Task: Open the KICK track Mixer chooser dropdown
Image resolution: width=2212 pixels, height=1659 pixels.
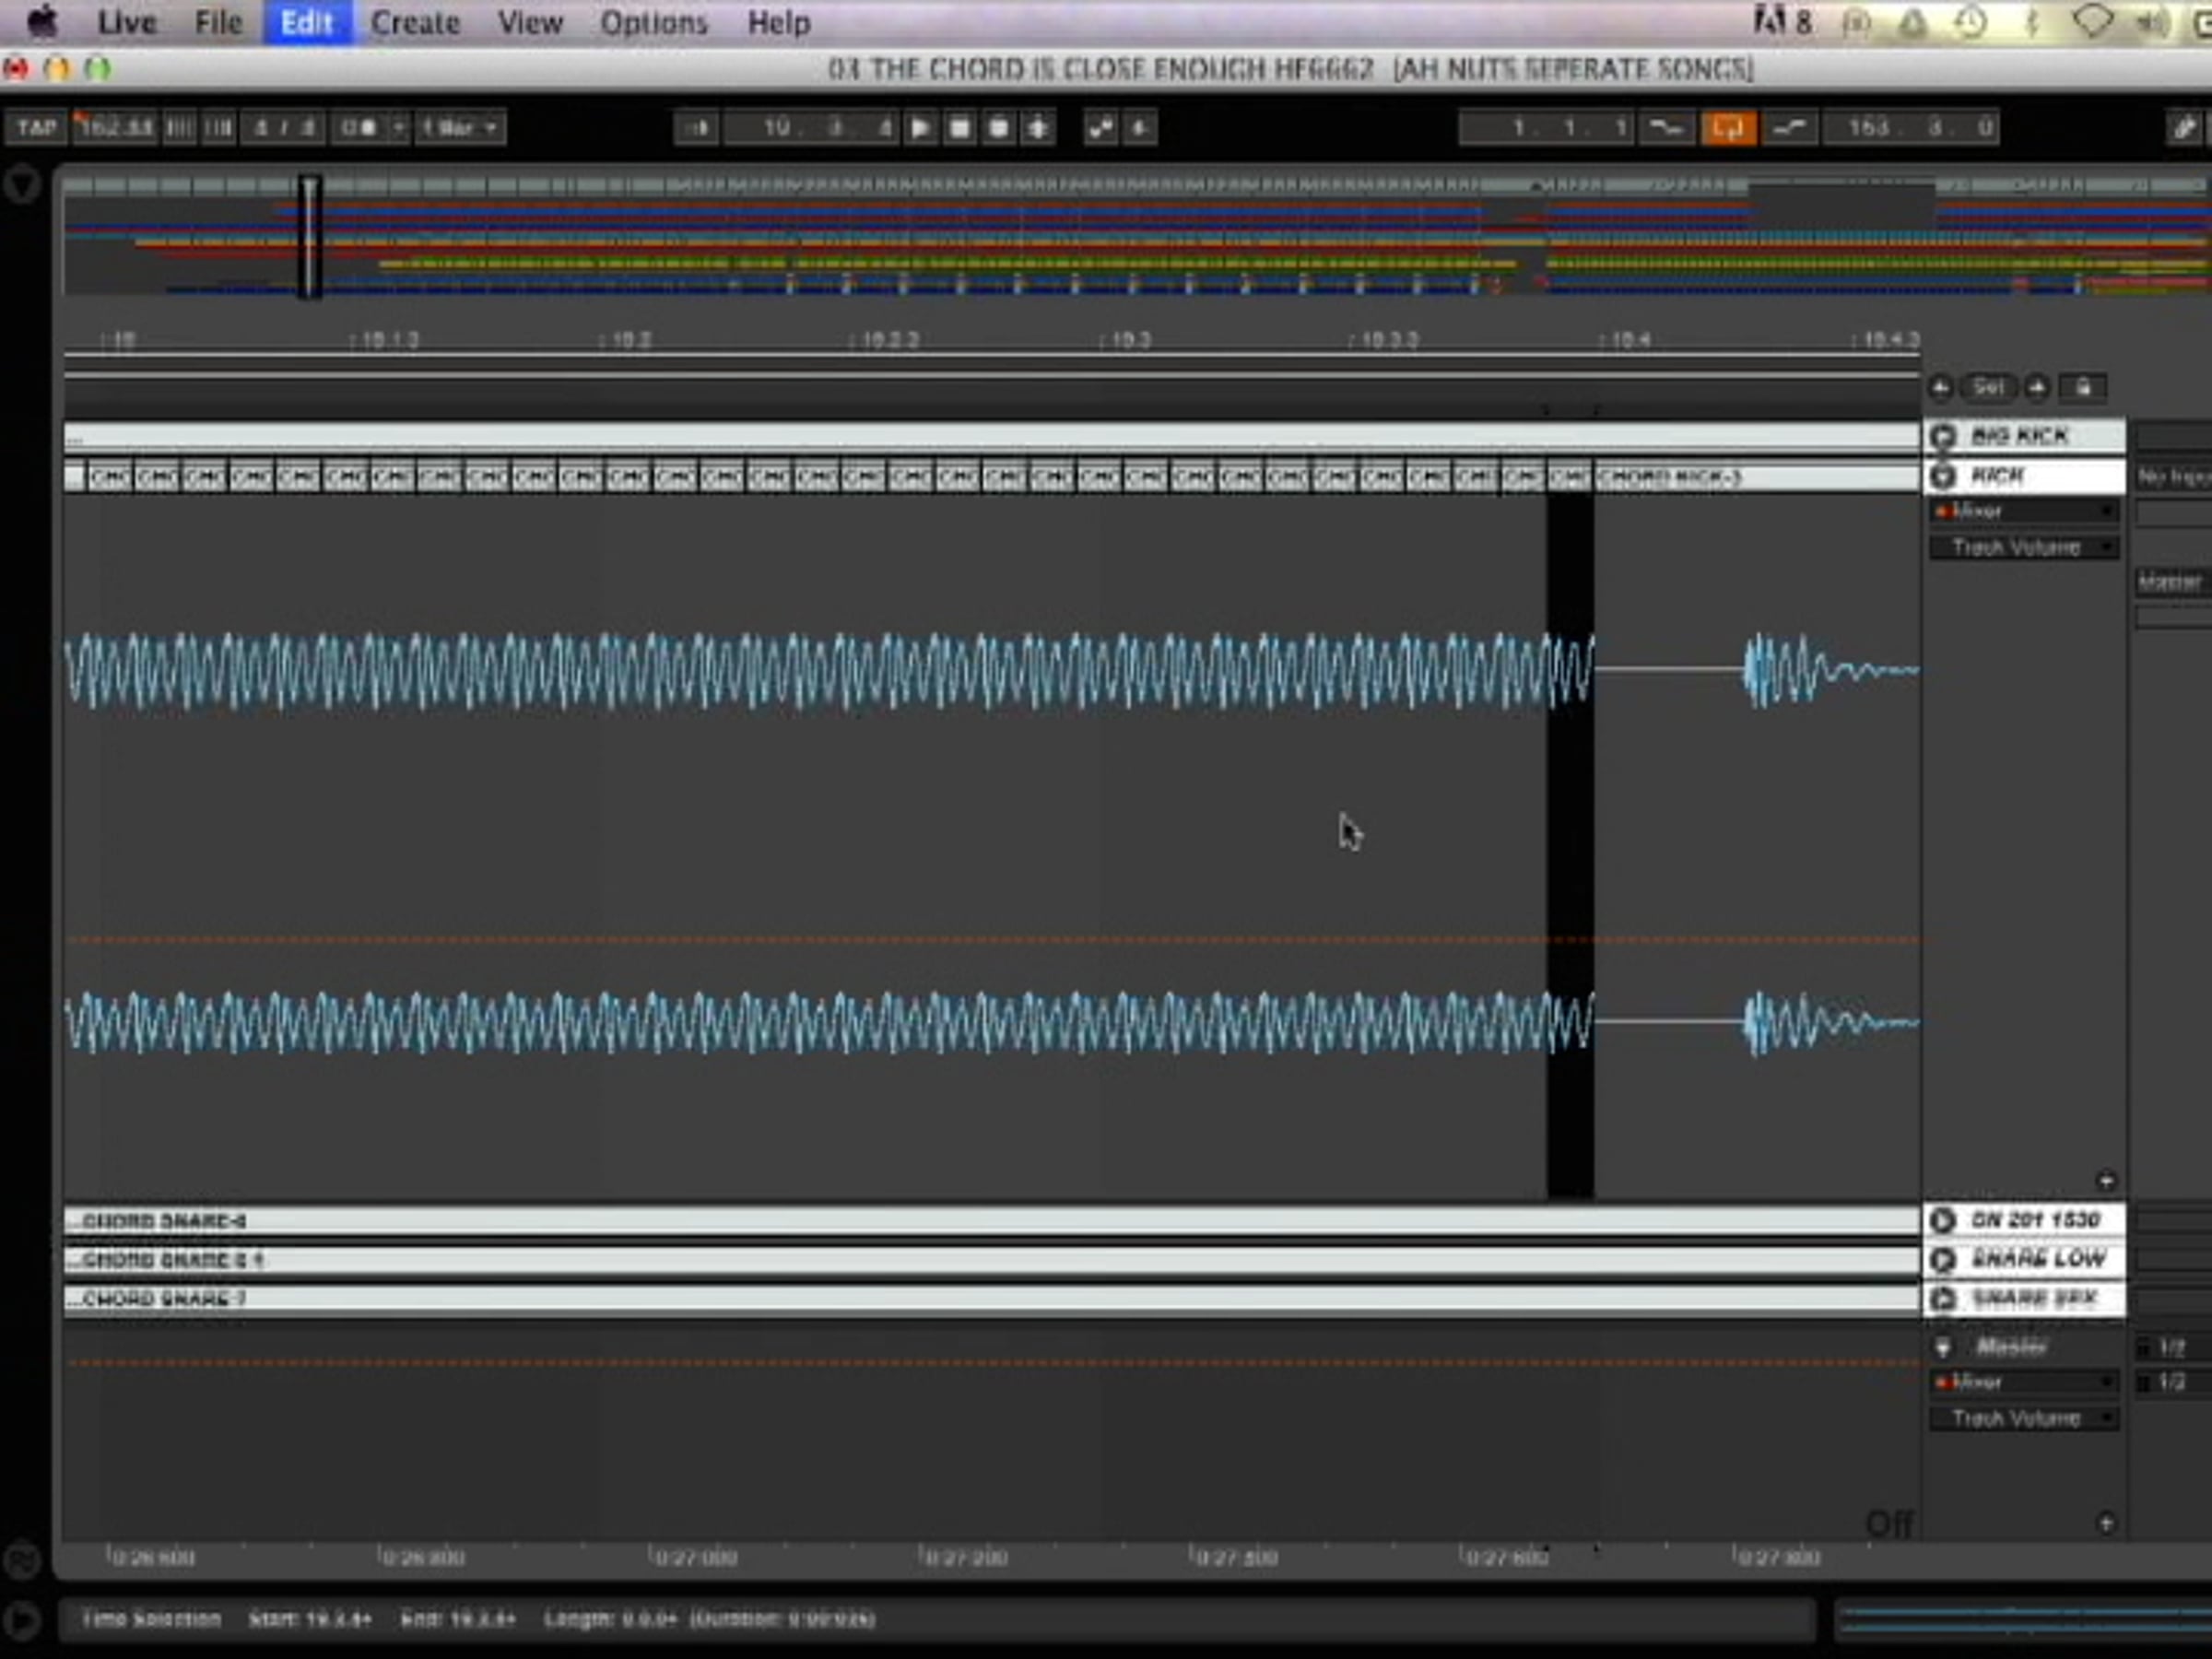Action: point(2024,511)
